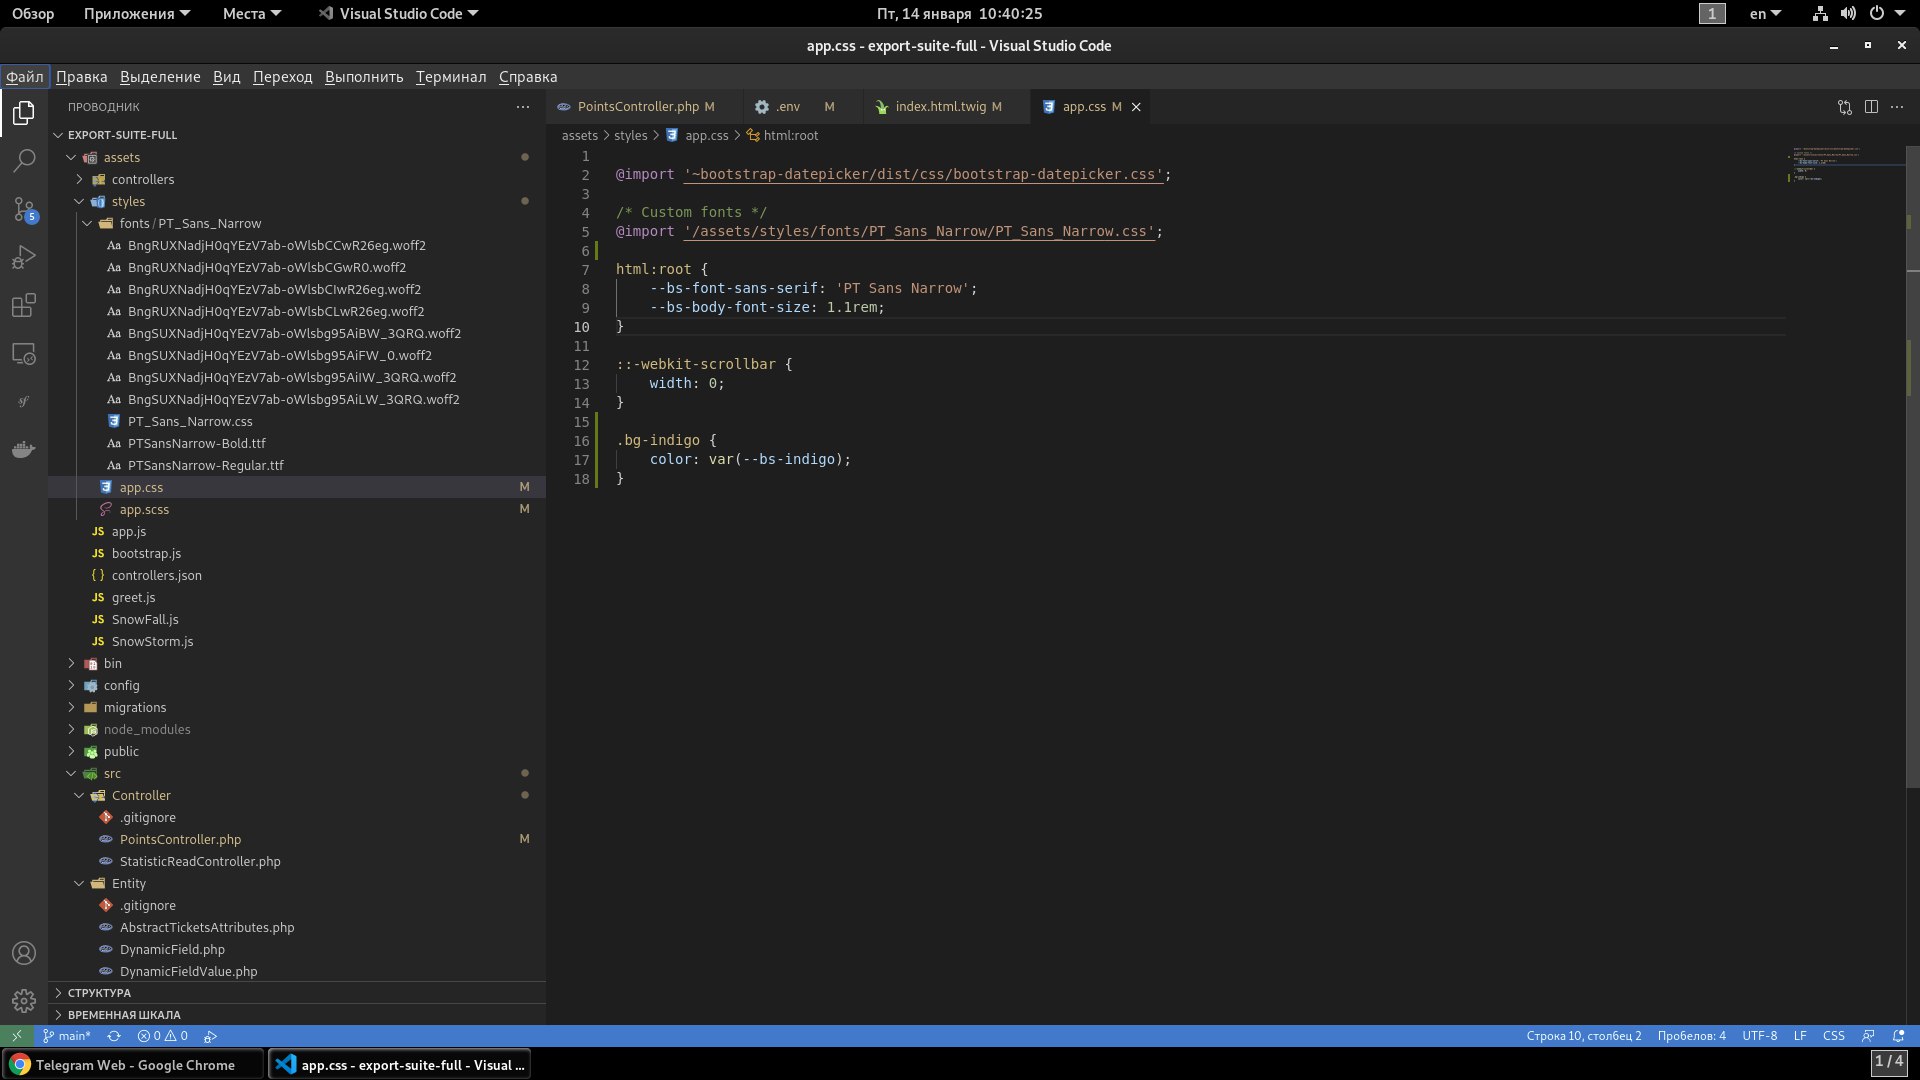Open the Docker view icon
The image size is (1920, 1080).
(24, 449)
